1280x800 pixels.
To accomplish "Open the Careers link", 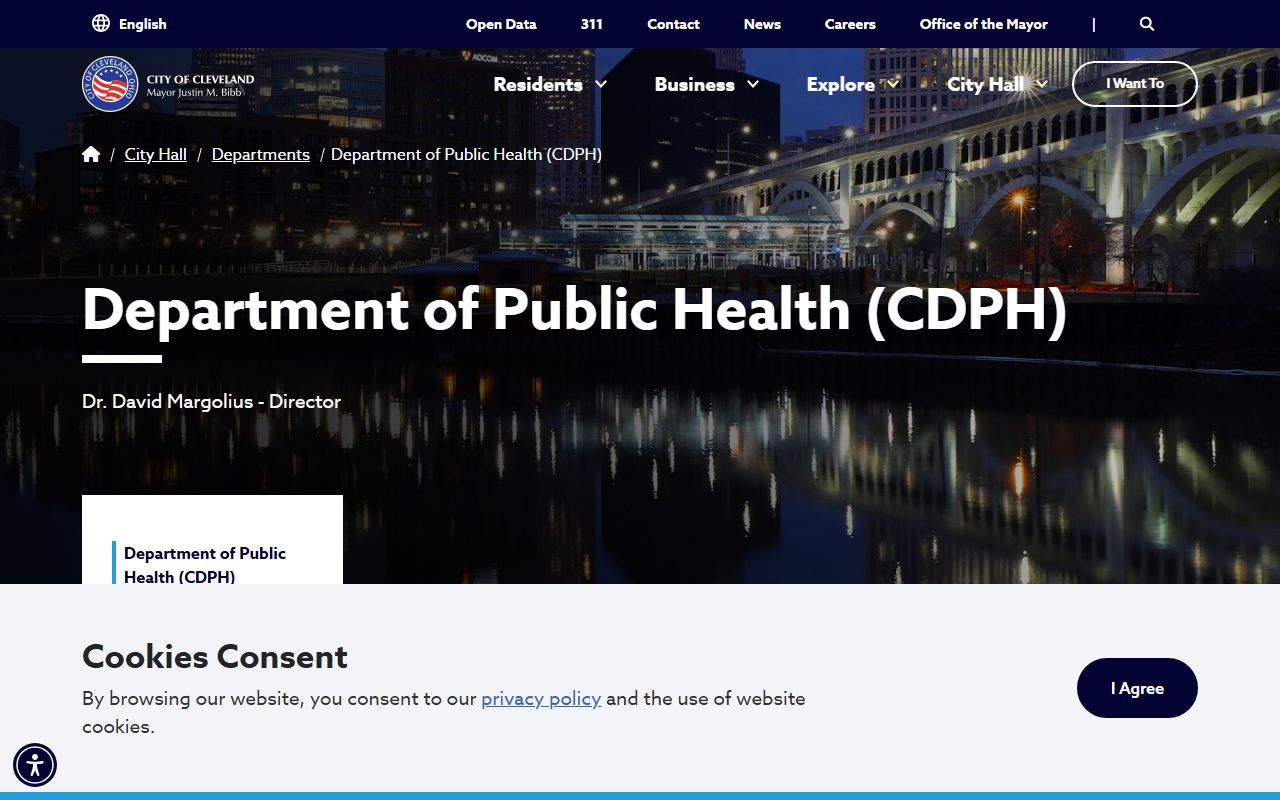I will (850, 24).
